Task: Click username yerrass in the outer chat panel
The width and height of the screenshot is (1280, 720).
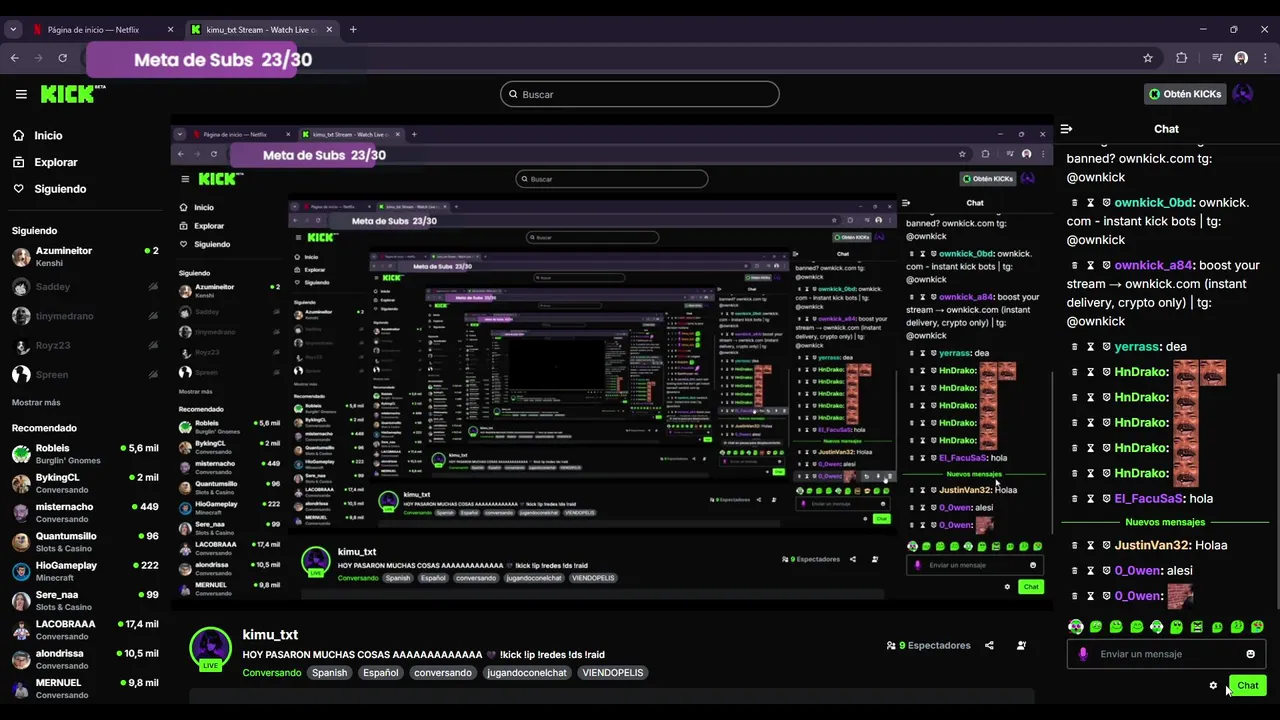Action: [x=1137, y=347]
